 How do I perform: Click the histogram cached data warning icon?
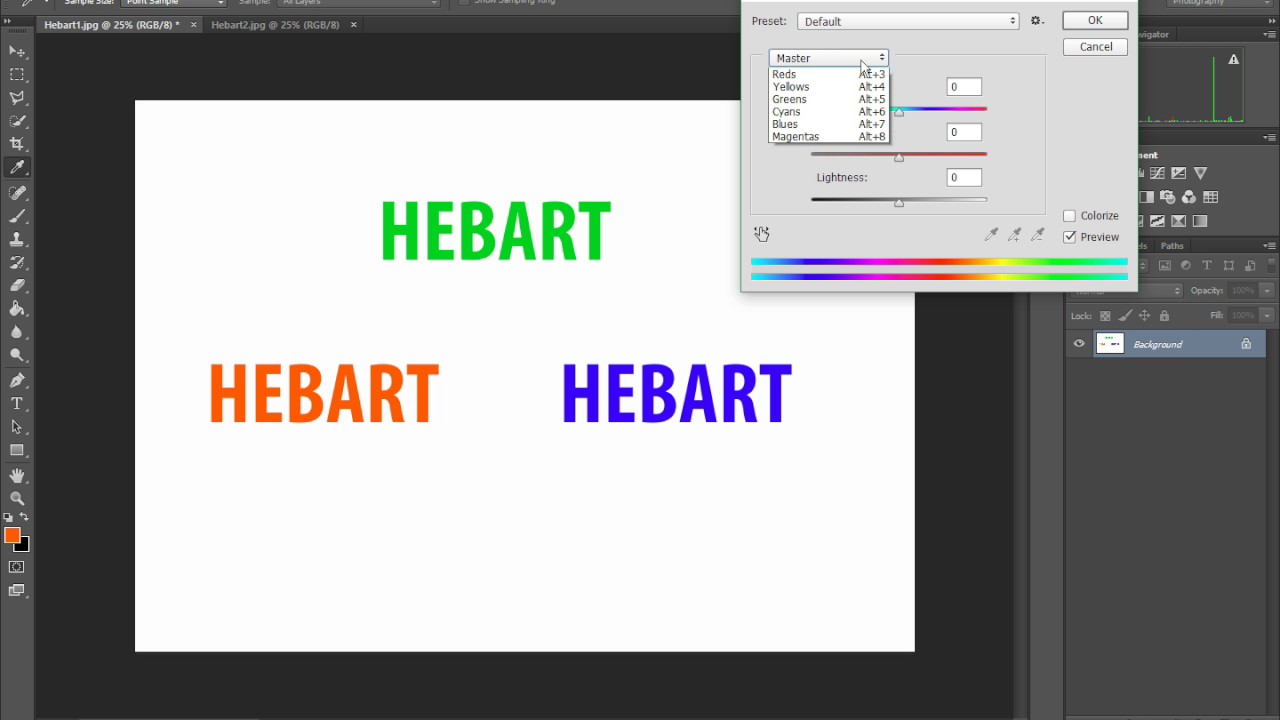(1233, 59)
